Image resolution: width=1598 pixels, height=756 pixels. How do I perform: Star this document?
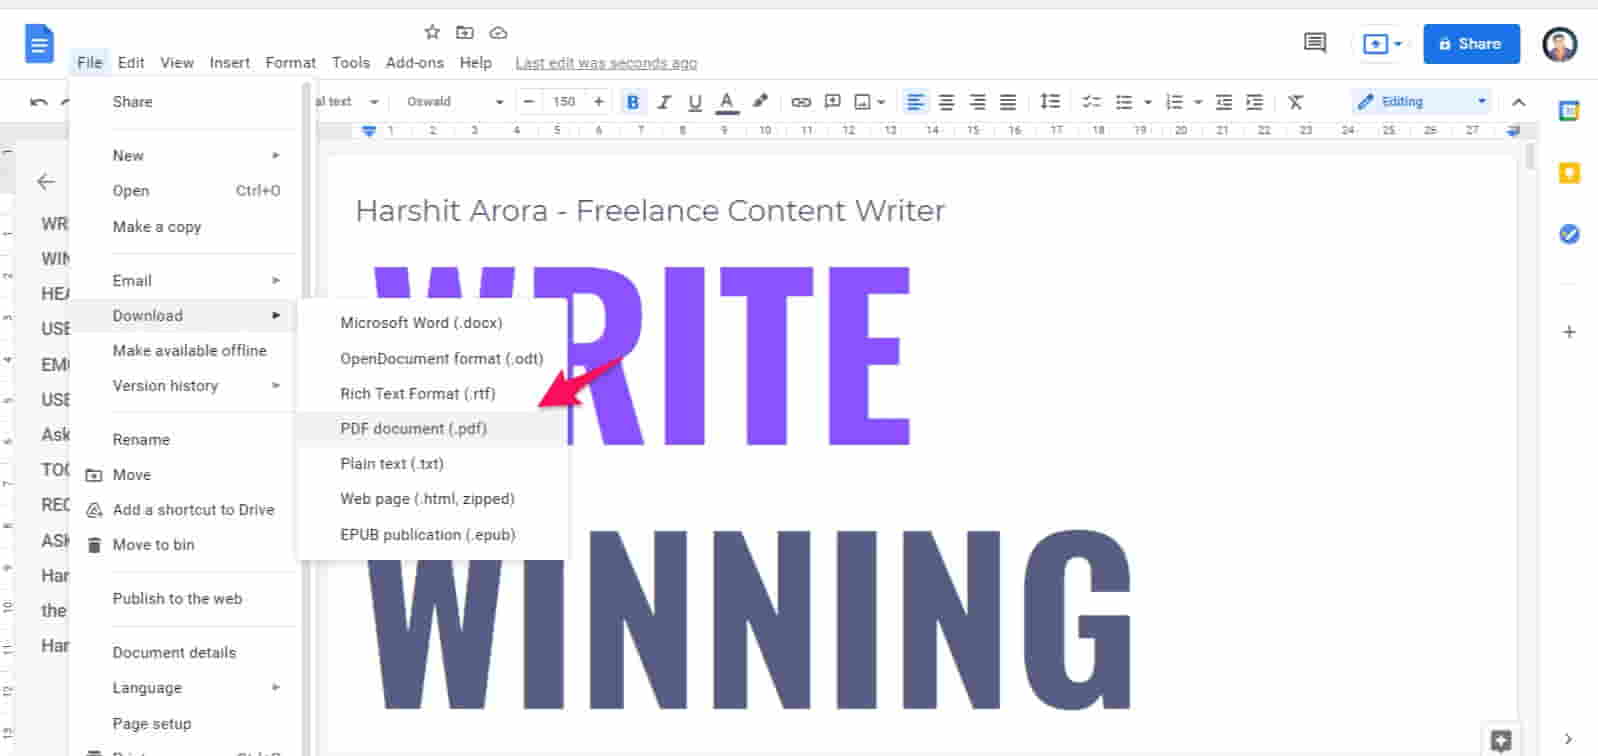click(432, 32)
